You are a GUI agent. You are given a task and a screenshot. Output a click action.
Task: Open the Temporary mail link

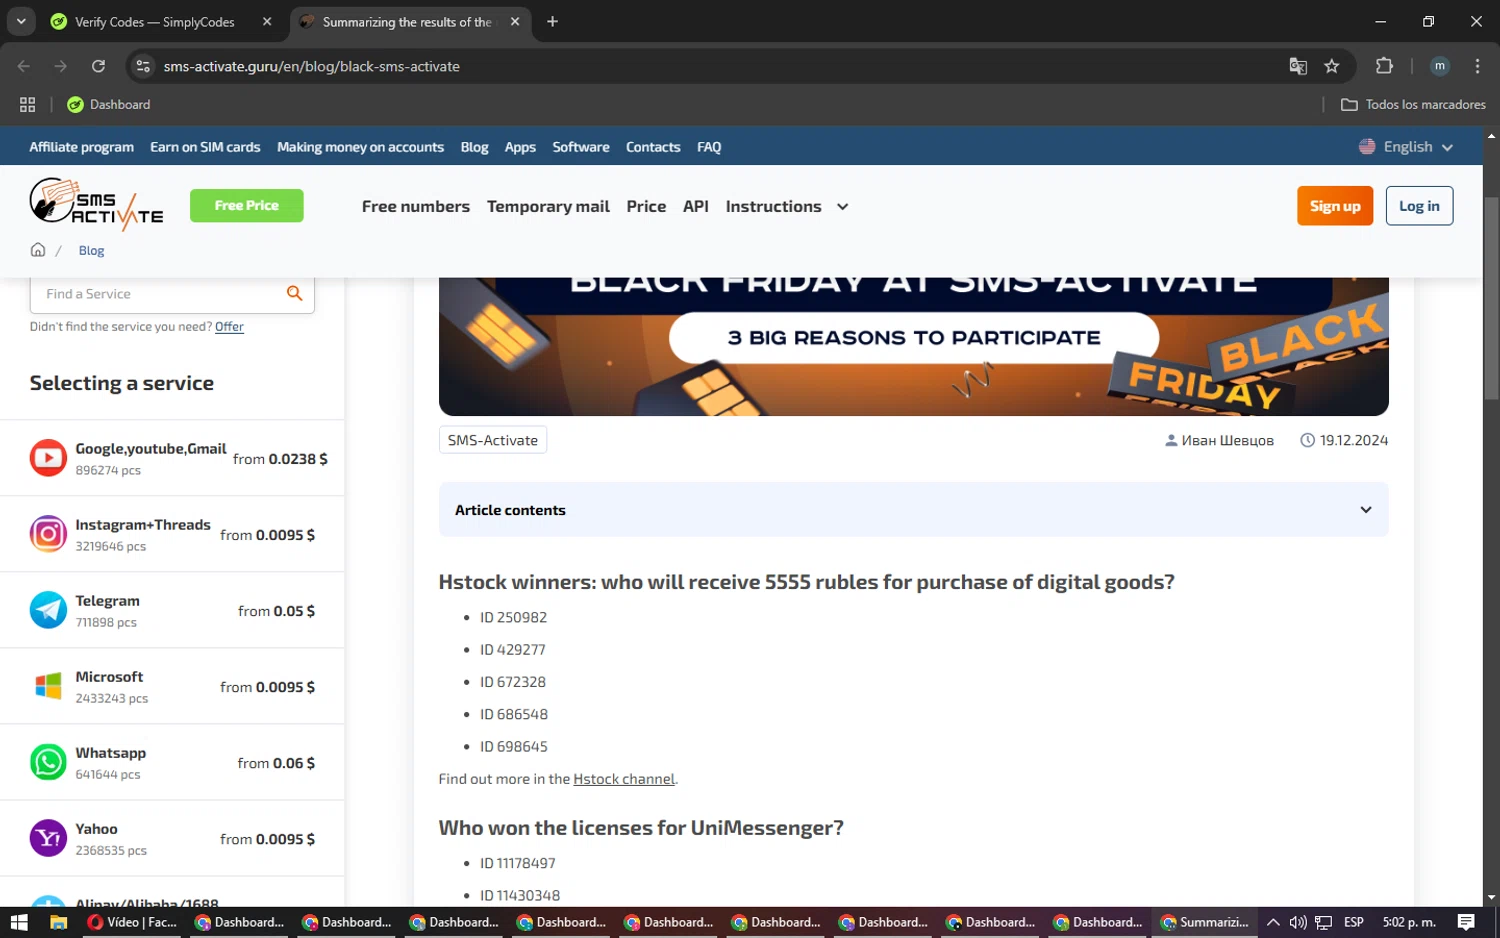click(548, 206)
